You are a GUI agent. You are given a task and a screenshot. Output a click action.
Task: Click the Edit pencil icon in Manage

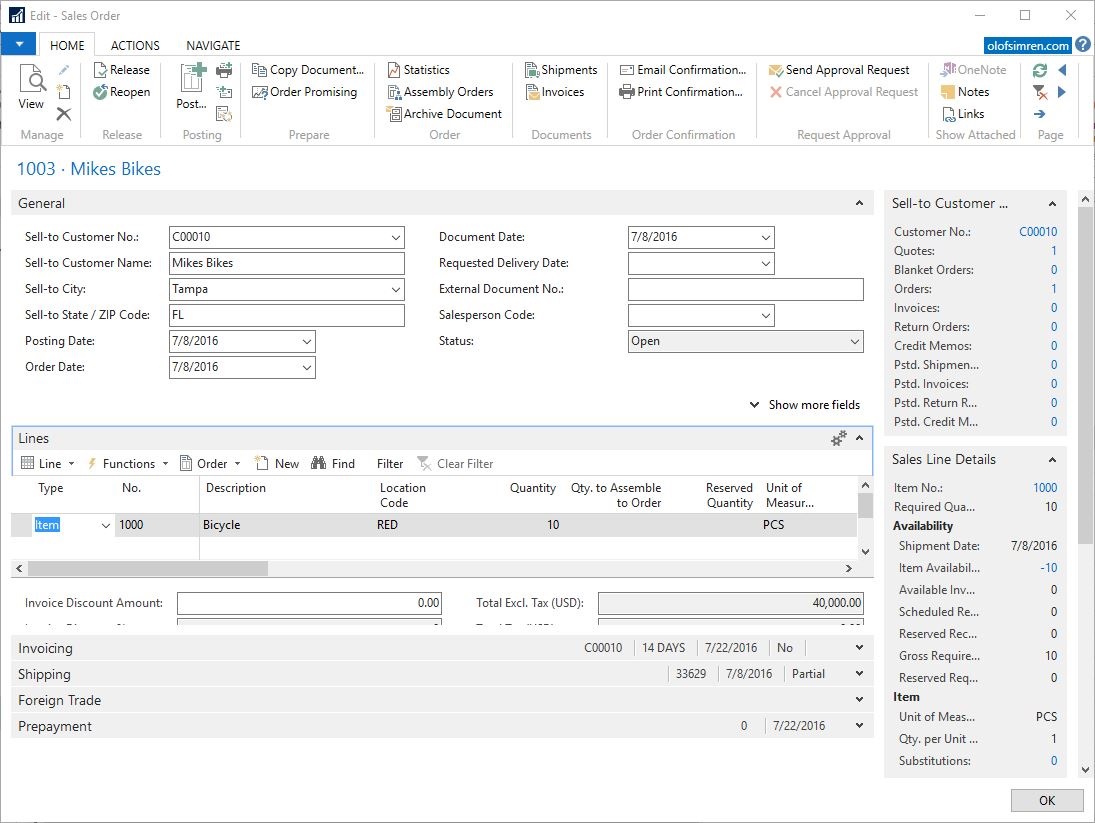click(x=64, y=70)
